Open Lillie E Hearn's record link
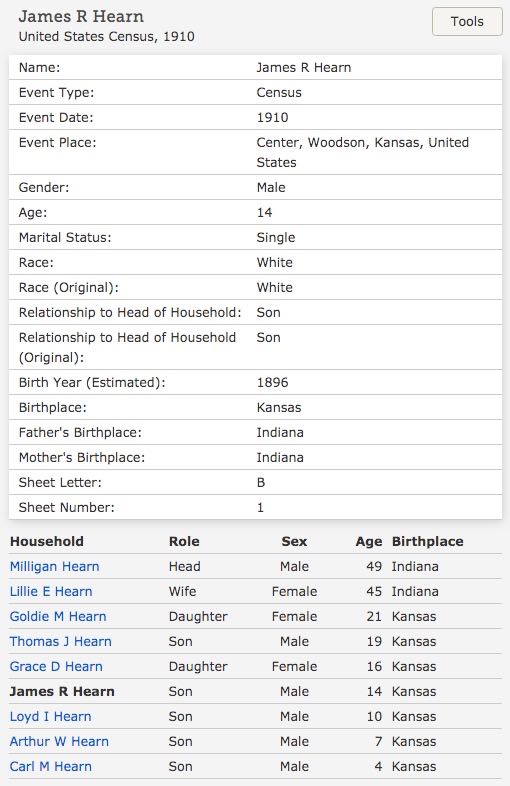This screenshot has height=786, width=510. tap(51, 592)
